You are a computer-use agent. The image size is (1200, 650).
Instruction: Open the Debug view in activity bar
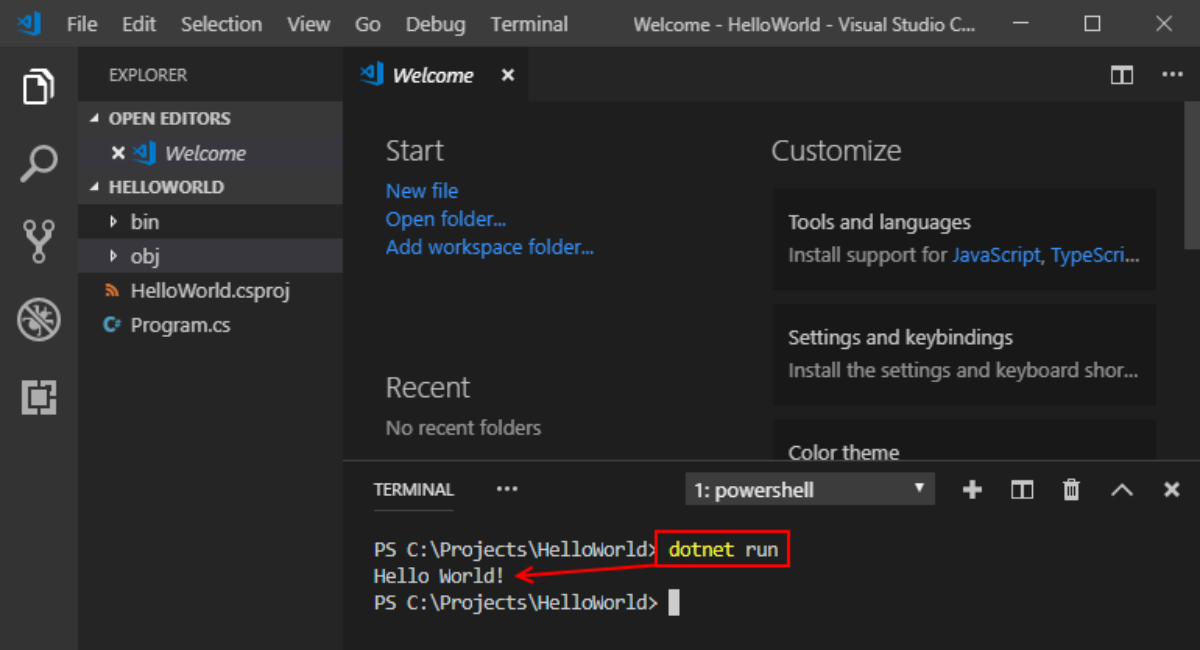[x=38, y=320]
